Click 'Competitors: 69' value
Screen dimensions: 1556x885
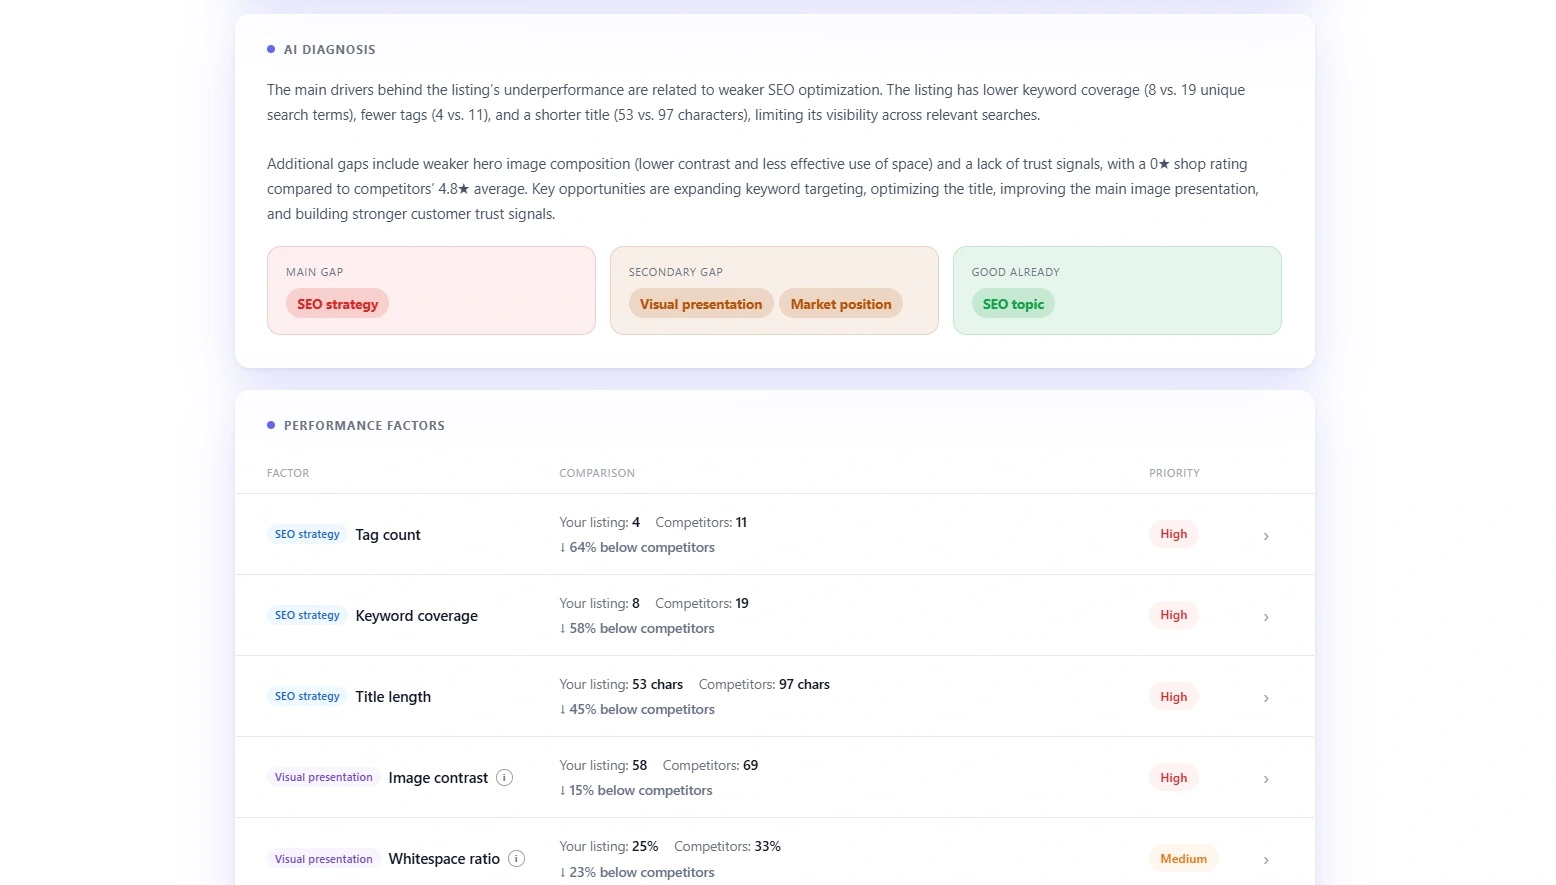pyautogui.click(x=710, y=765)
